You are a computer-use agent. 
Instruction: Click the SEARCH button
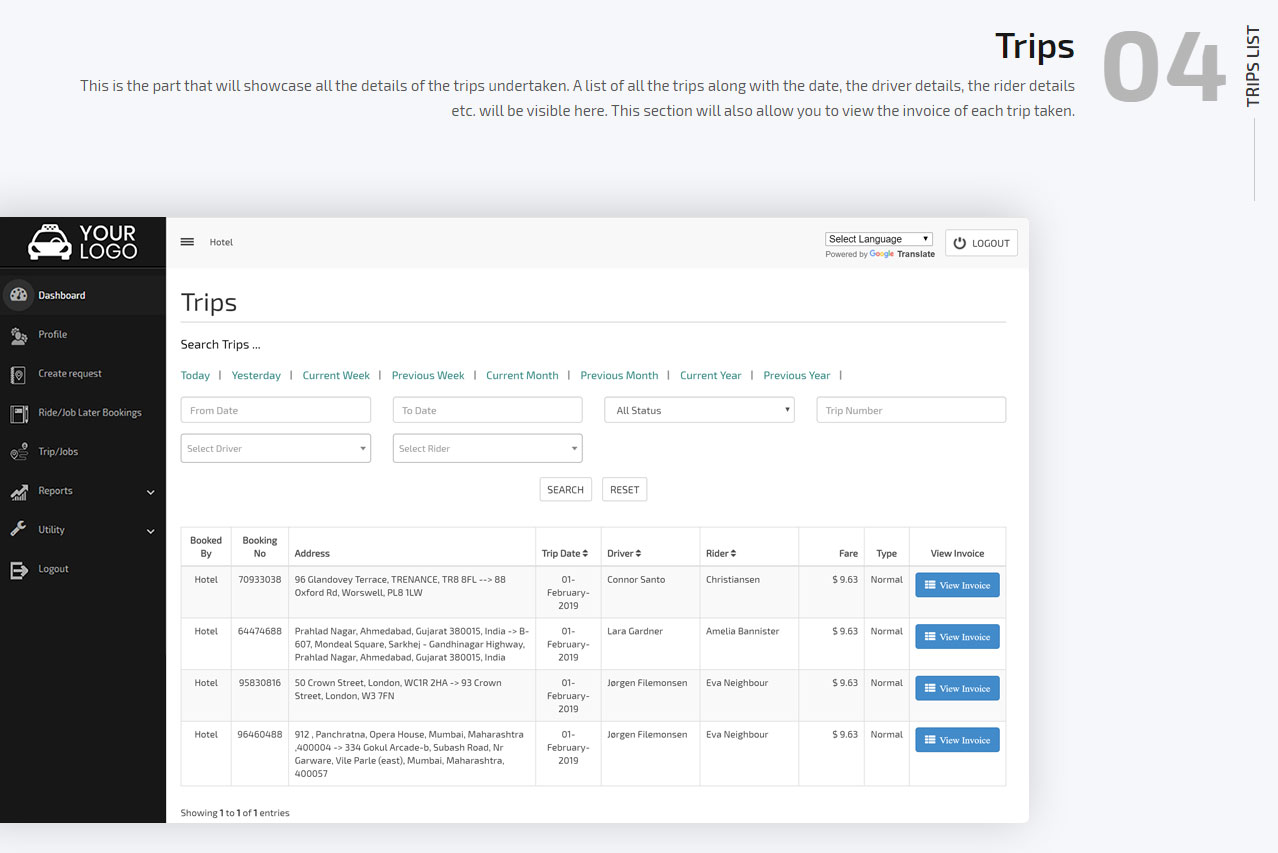click(565, 489)
